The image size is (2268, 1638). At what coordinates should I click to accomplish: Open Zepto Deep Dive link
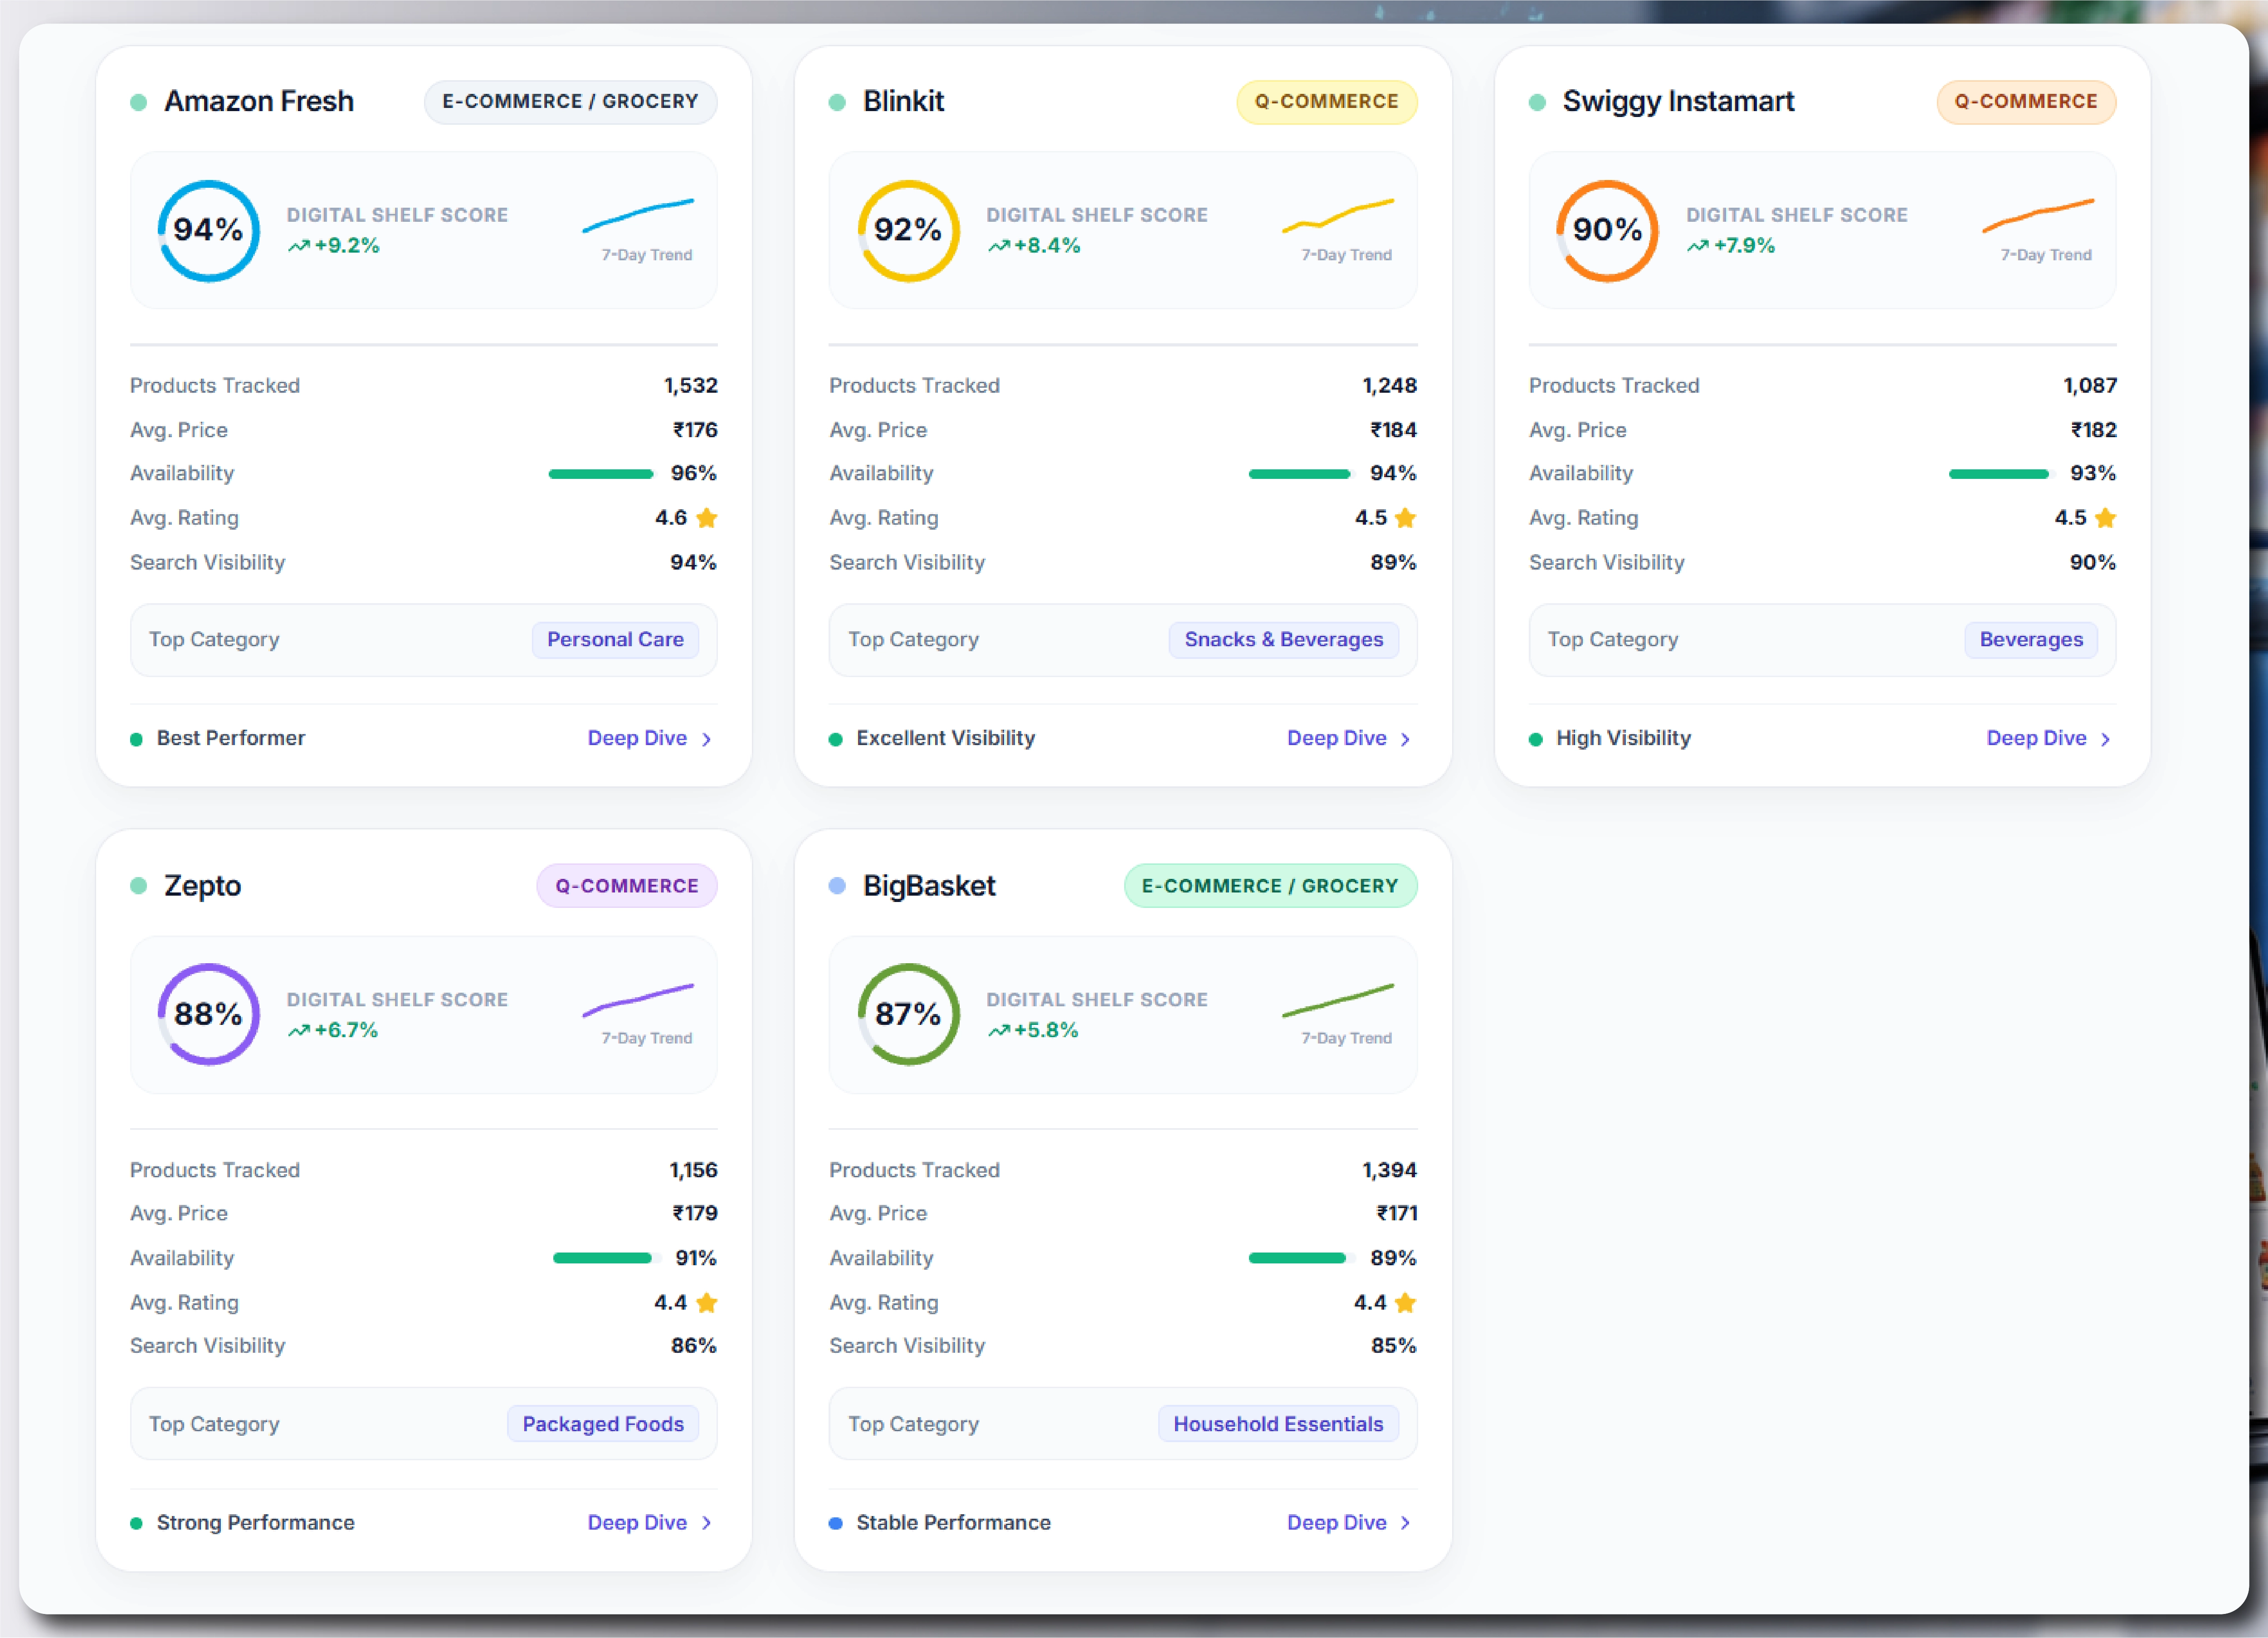point(649,1522)
